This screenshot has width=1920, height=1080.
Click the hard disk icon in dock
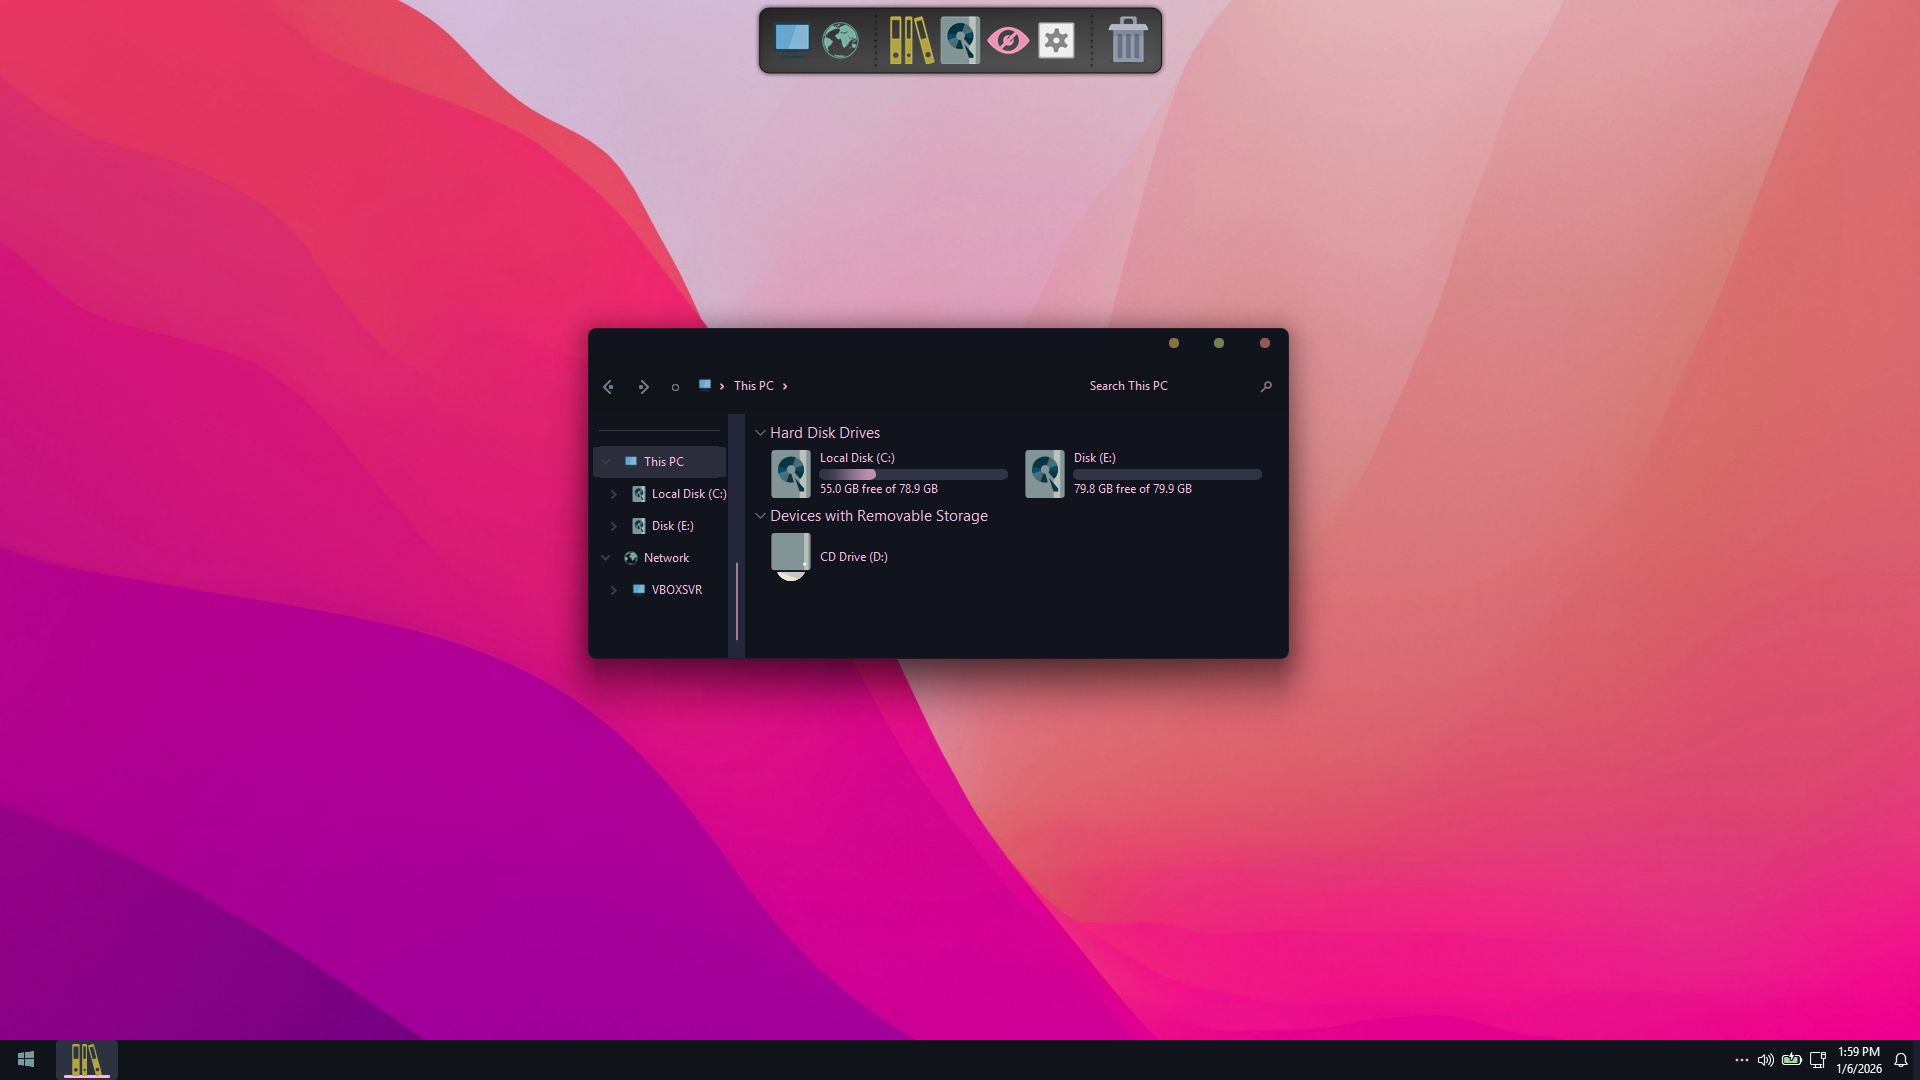(x=960, y=40)
